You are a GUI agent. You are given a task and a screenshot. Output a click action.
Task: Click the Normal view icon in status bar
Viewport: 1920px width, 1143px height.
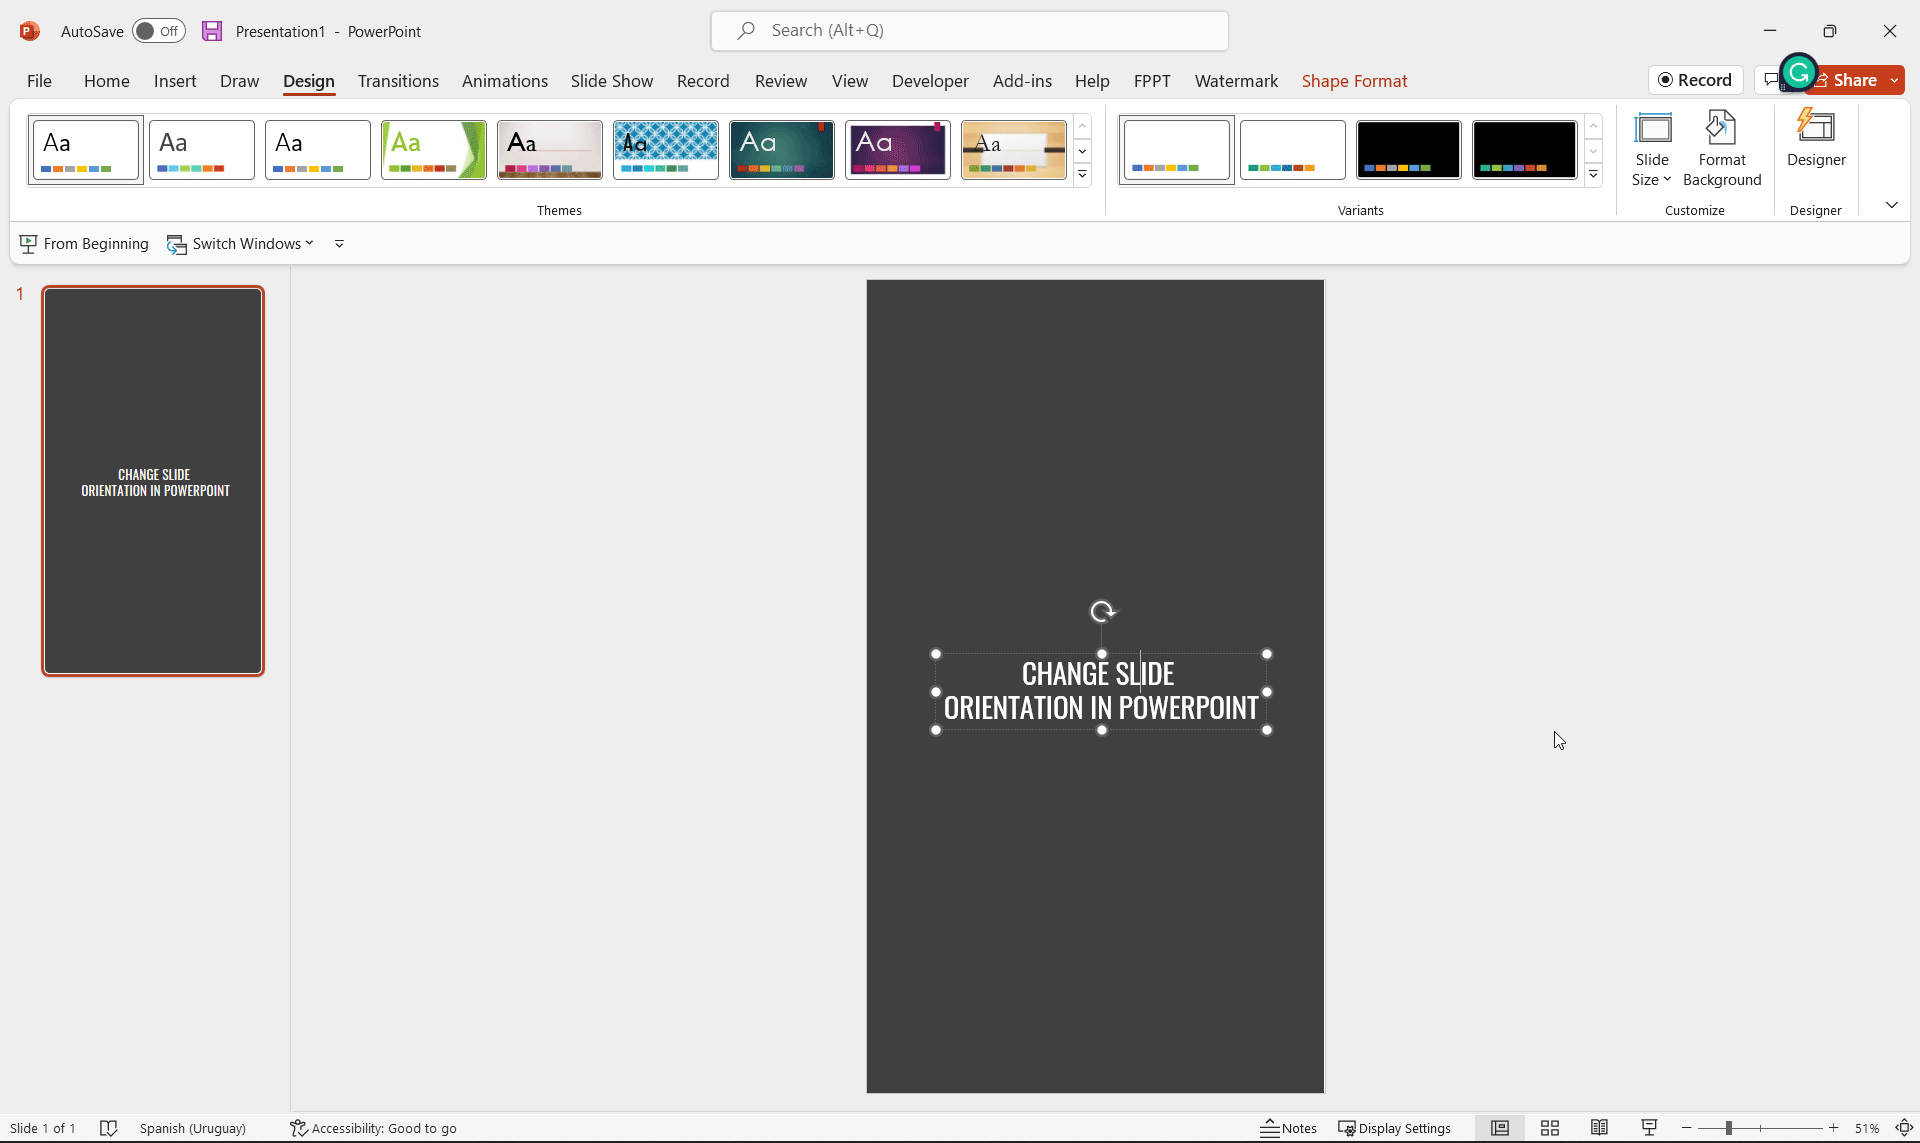(1498, 1128)
